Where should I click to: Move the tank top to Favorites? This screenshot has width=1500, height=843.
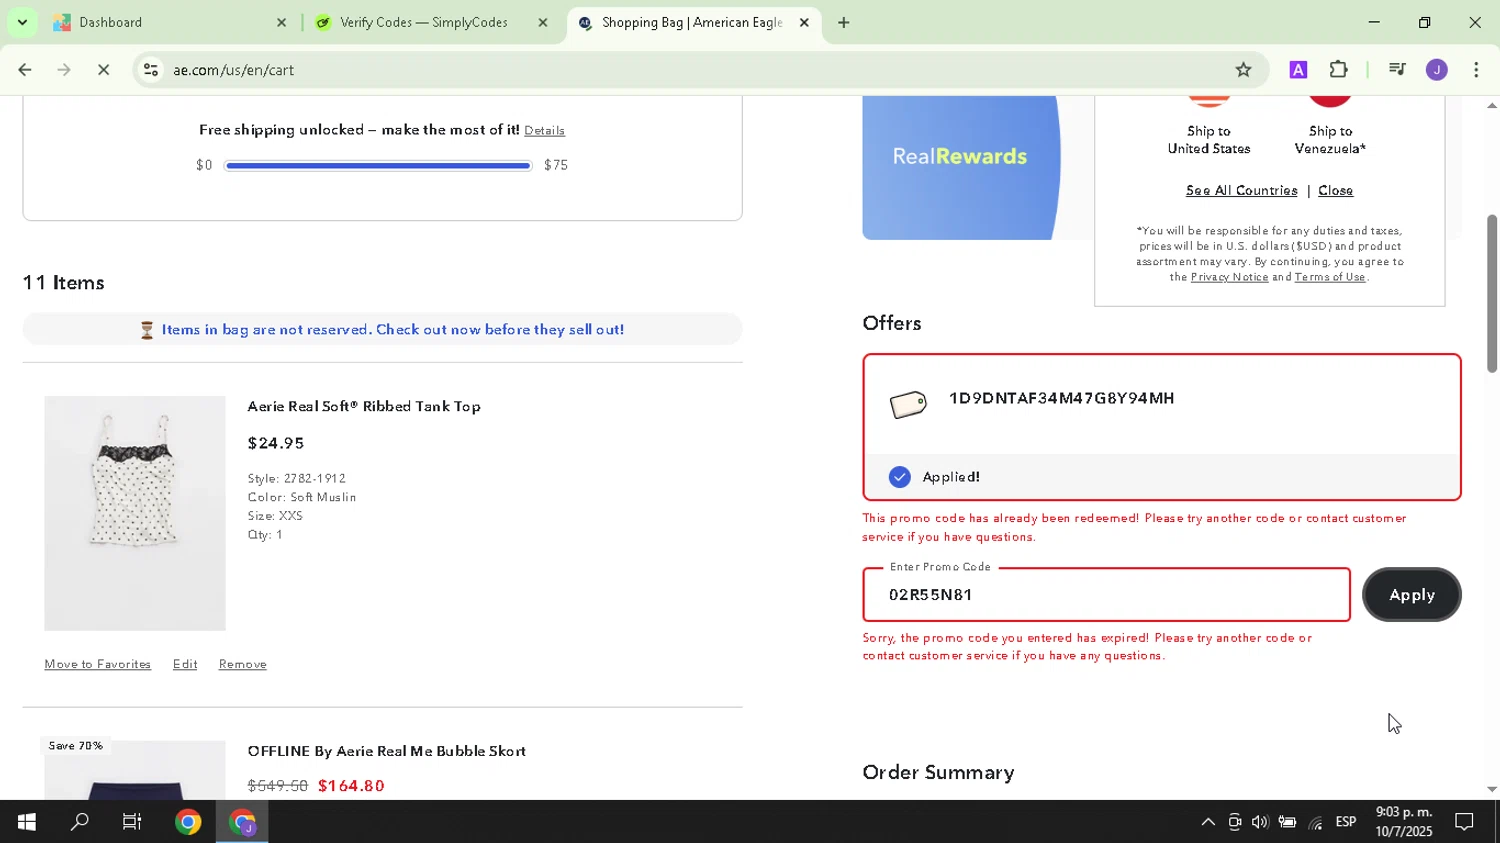(x=98, y=664)
